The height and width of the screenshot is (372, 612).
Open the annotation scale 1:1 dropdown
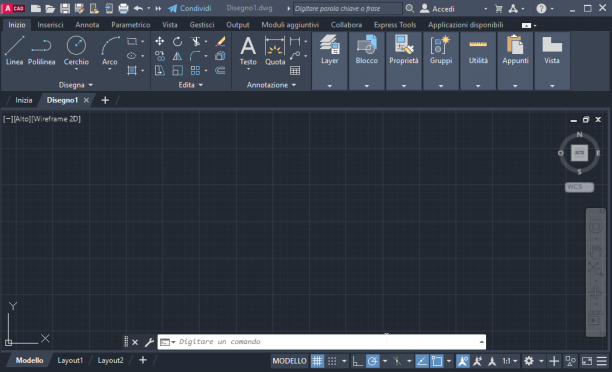tap(510, 361)
